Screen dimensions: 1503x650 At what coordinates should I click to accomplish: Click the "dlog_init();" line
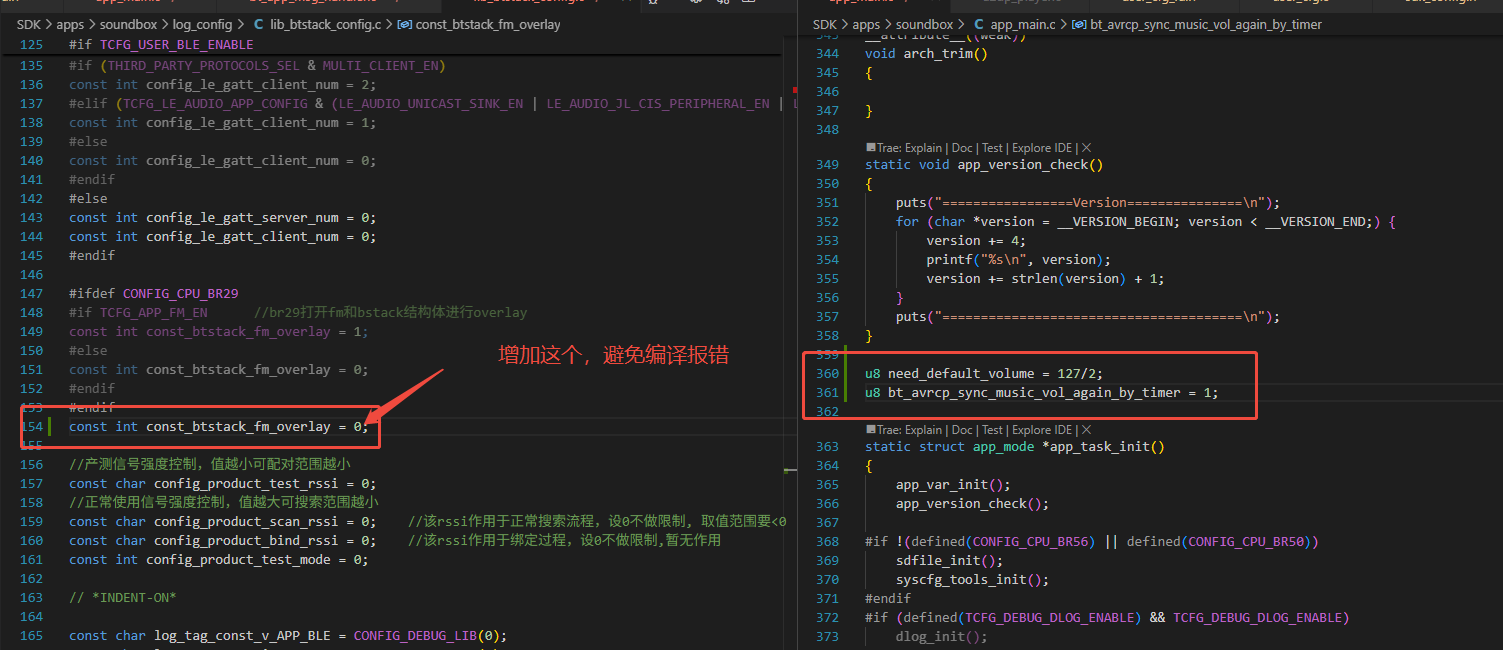click(941, 637)
